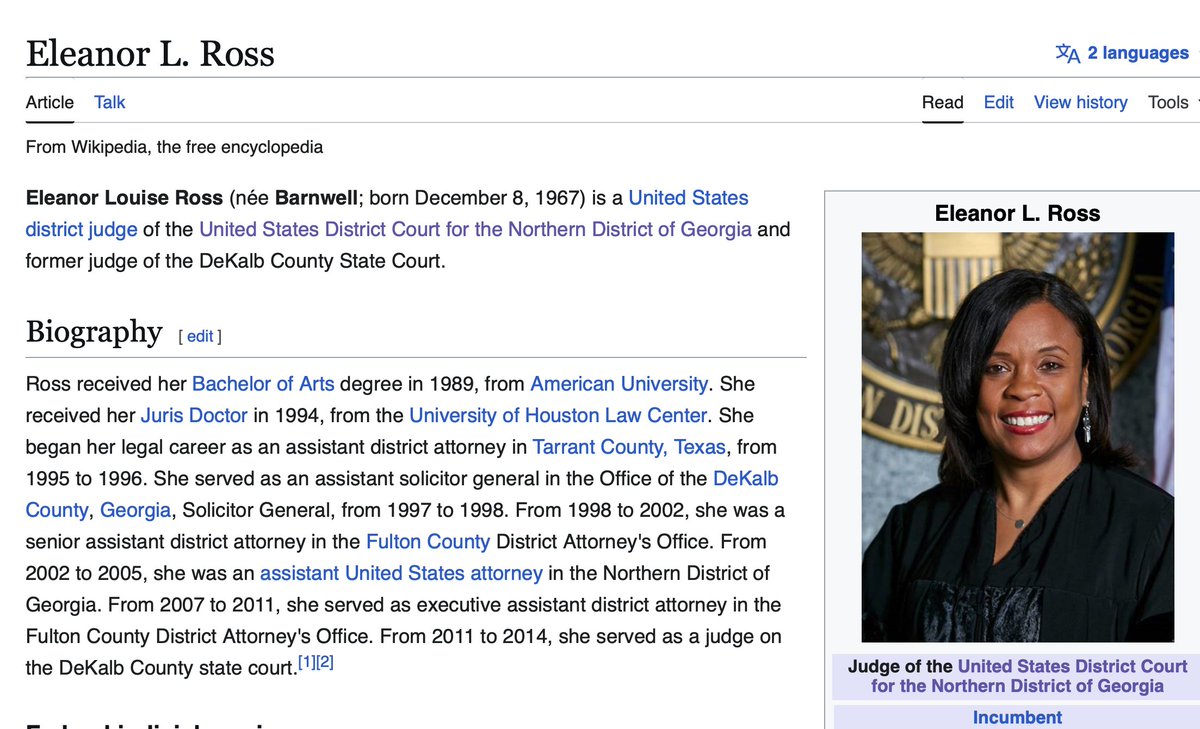Switch to the Article tab
1200x729 pixels.
tap(50, 102)
